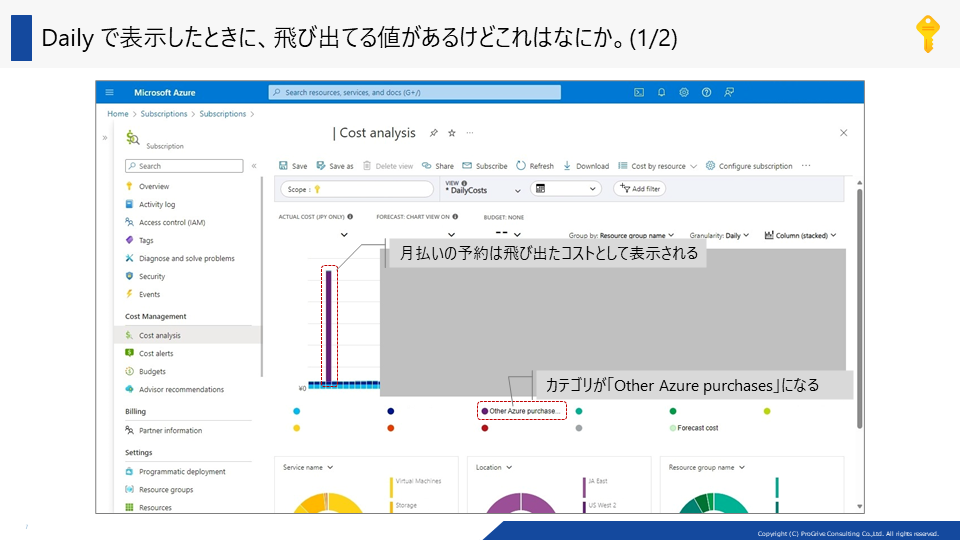The image size is (960, 540).
Task: Click the Add filter button
Action: pyautogui.click(x=640, y=189)
